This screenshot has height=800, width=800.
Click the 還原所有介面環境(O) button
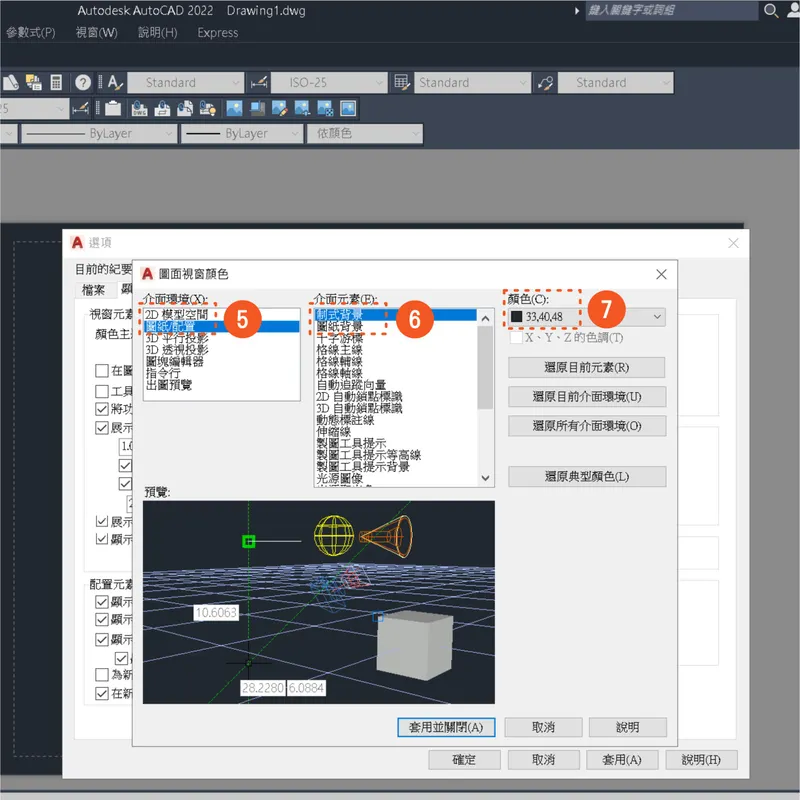point(587,426)
